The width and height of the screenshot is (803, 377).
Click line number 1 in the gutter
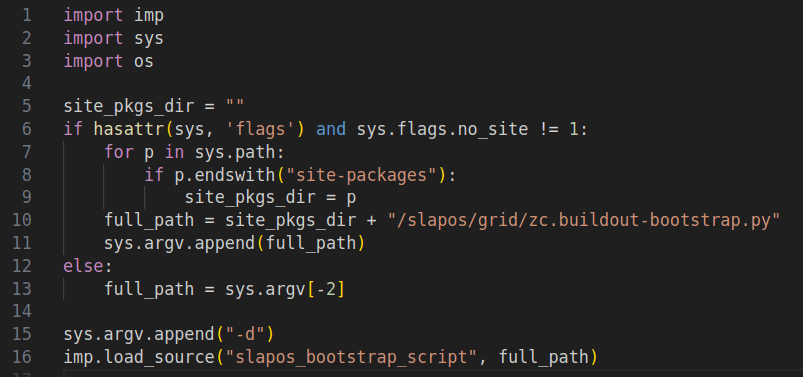click(x=27, y=15)
